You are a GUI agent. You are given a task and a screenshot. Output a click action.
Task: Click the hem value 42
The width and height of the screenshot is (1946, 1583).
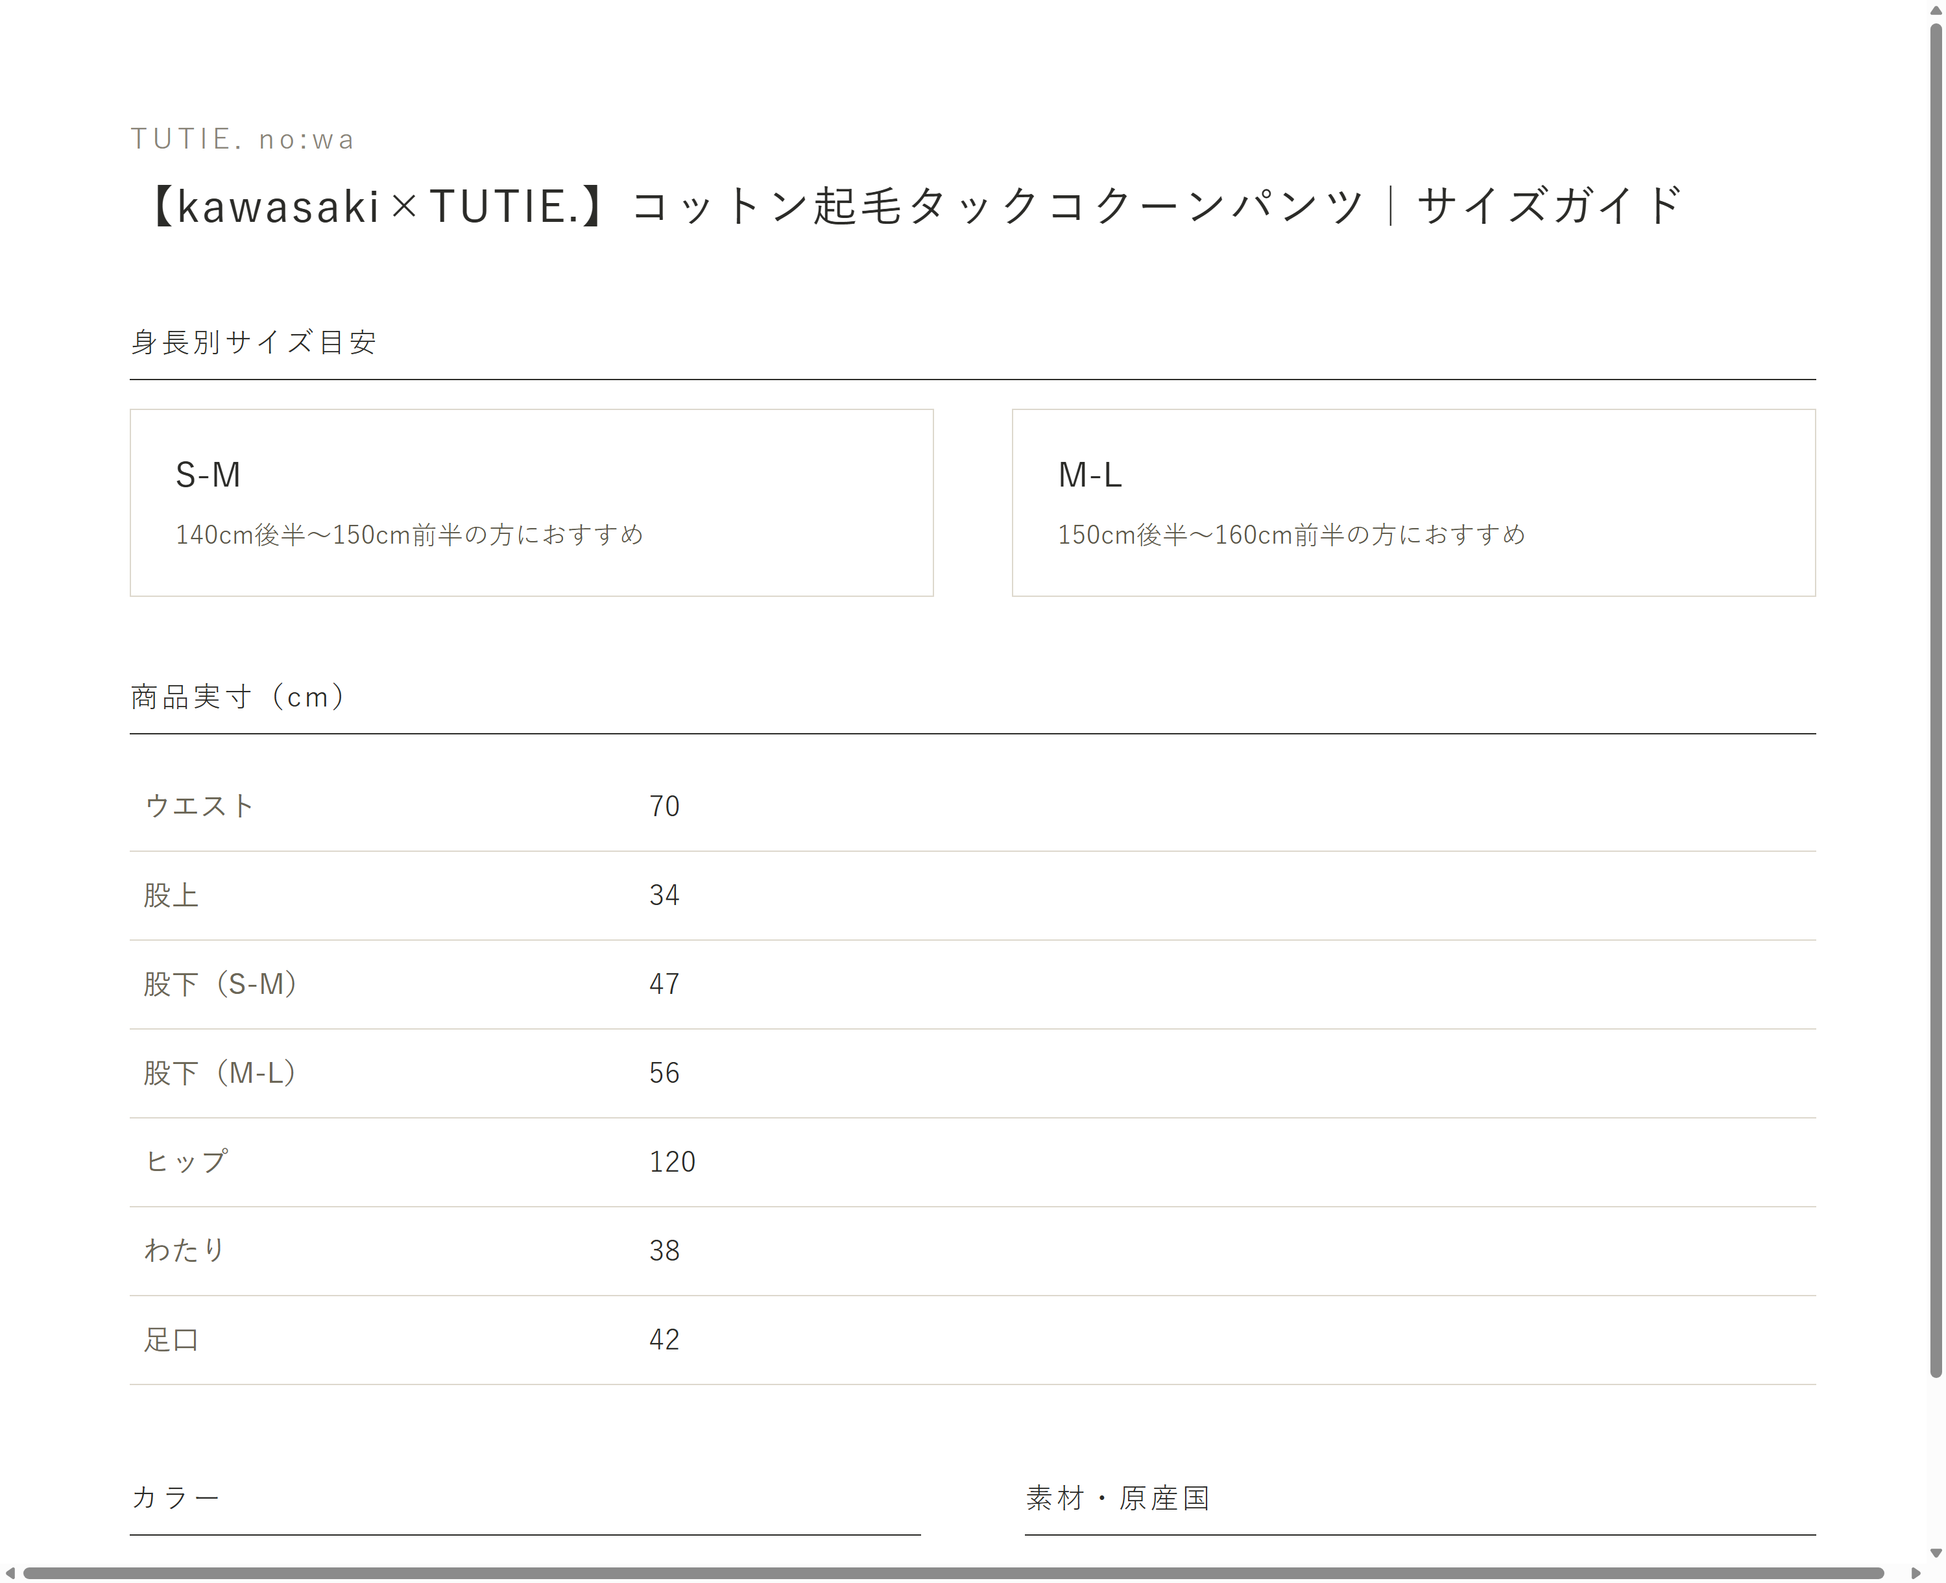[x=664, y=1340]
